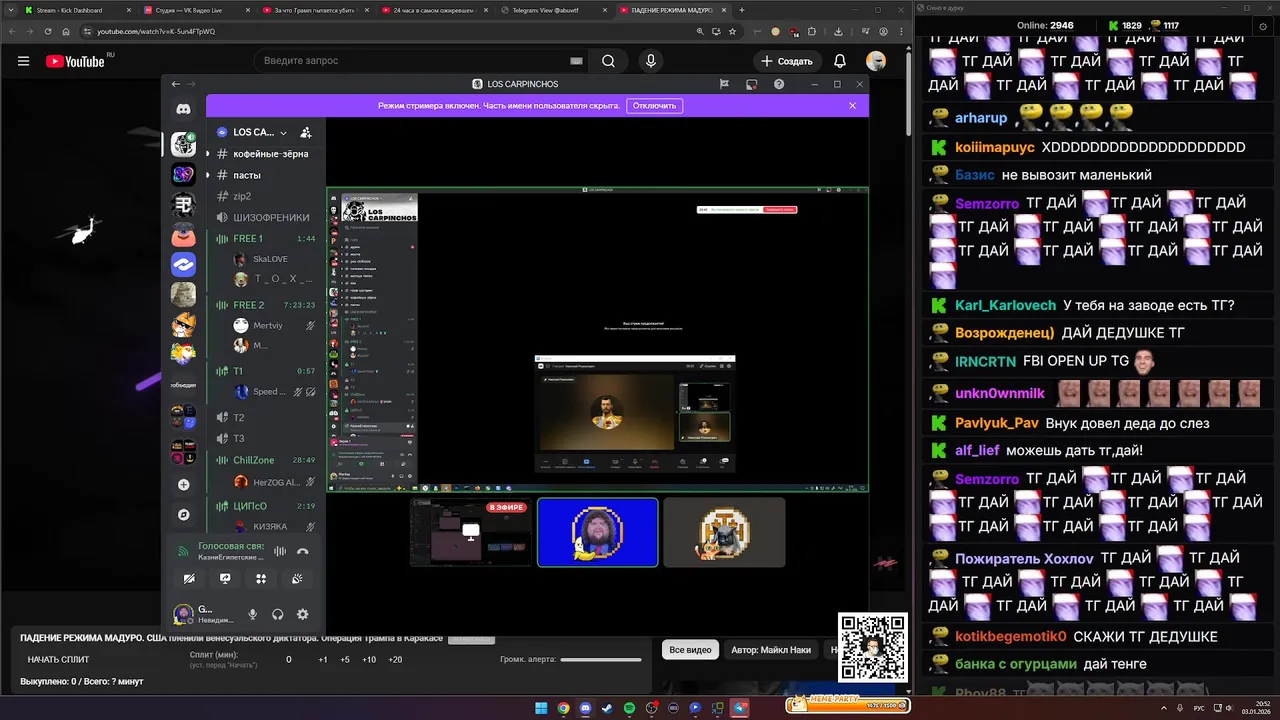Click YouTube search input field
Screen dimensions: 1280x720
click(420, 61)
